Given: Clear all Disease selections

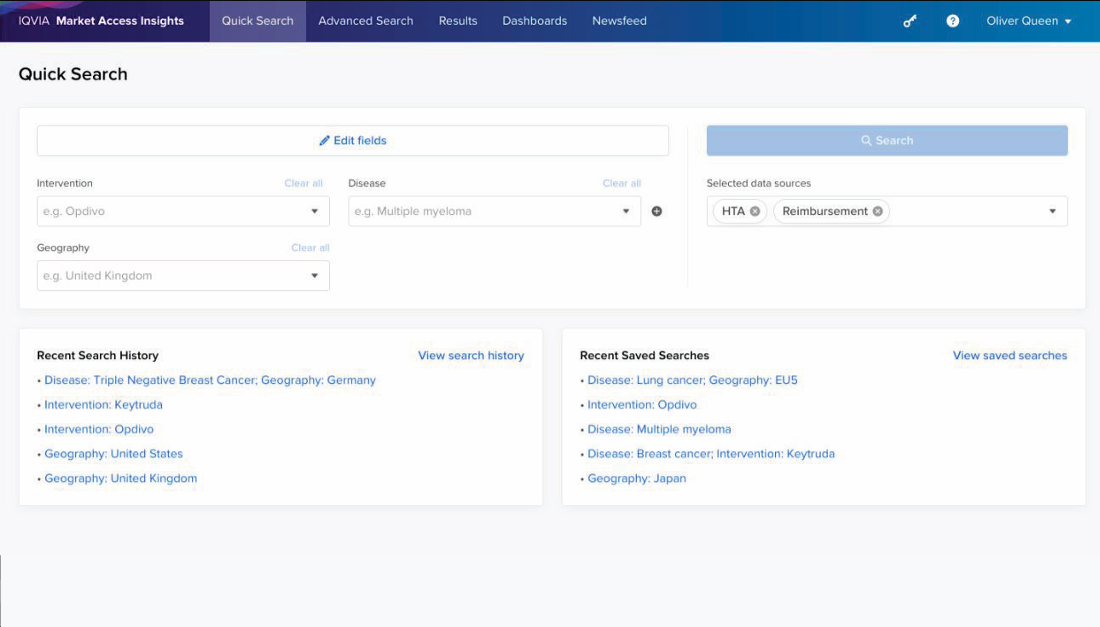Looking at the screenshot, I should tap(622, 183).
